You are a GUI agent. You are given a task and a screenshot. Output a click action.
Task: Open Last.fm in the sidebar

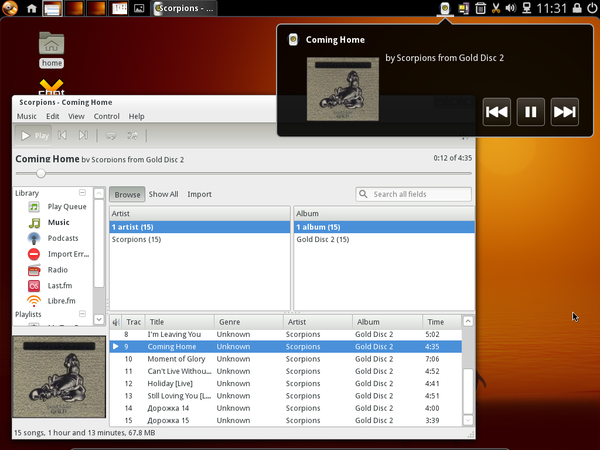pos(50,285)
